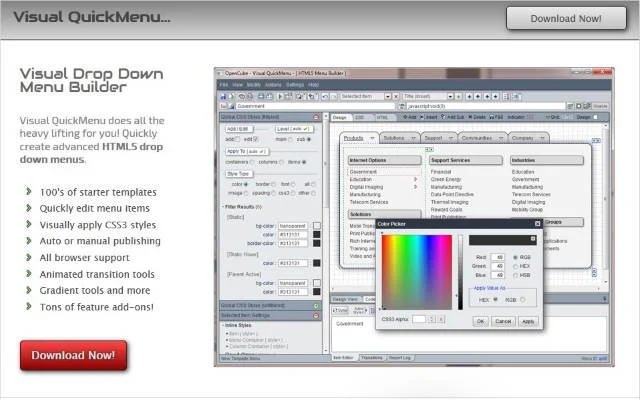Viewport: 640px width, 400px height.
Task: Click the Add Sub toolbar icon
Action: [x=442, y=117]
